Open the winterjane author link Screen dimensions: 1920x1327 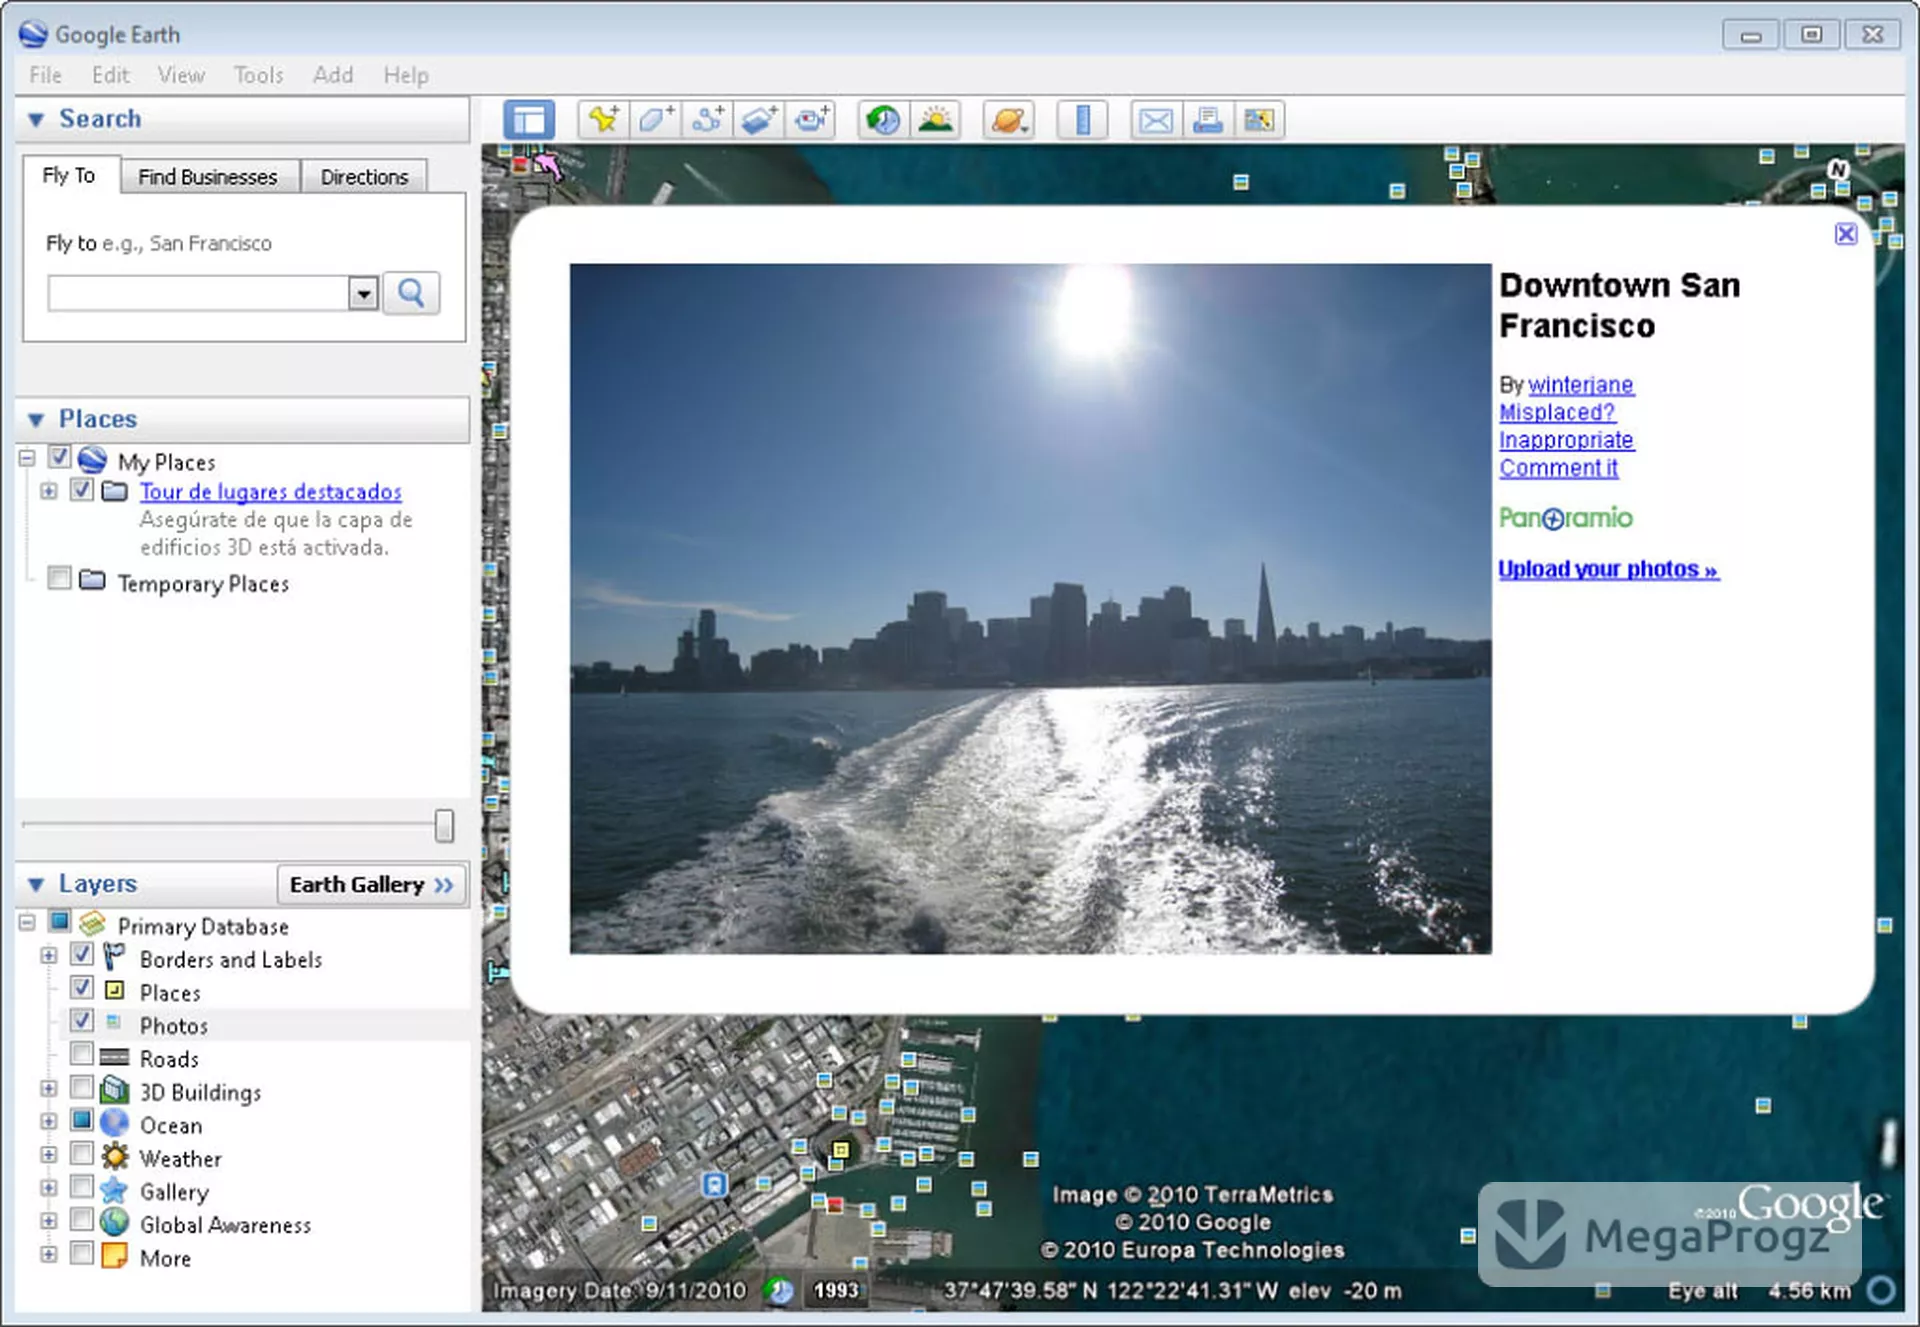pos(1581,385)
